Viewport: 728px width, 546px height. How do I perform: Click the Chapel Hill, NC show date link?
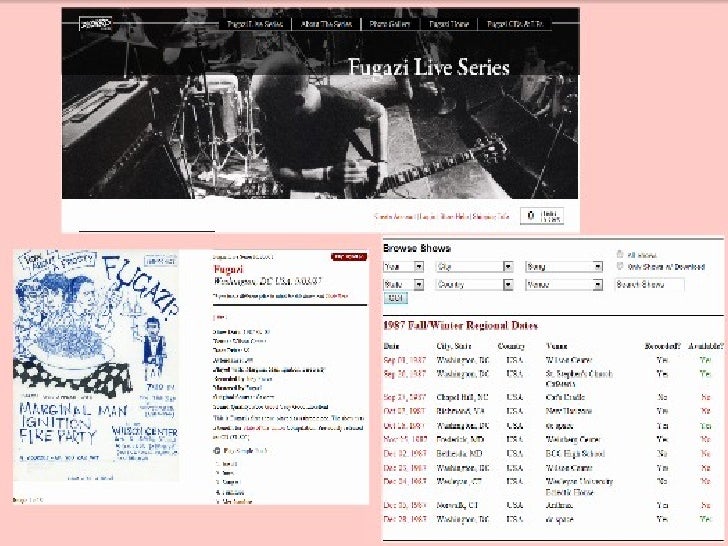405,397
